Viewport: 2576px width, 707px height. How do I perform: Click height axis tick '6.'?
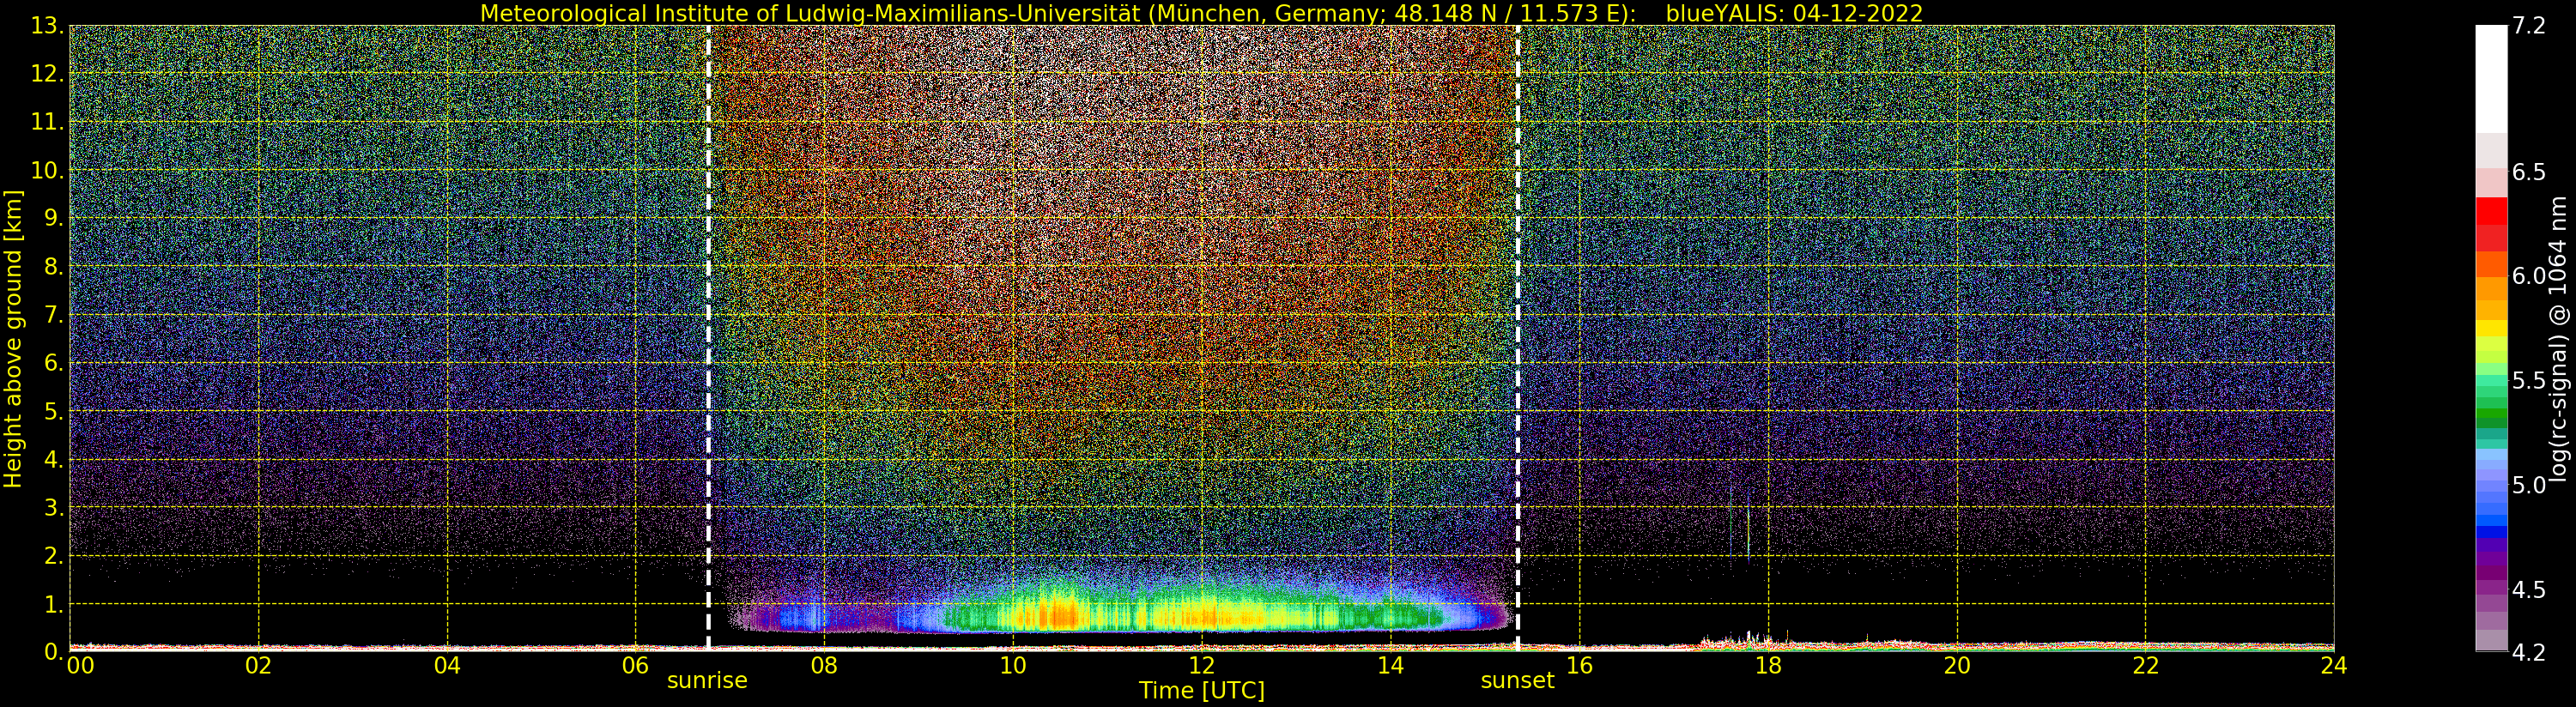(x=54, y=363)
